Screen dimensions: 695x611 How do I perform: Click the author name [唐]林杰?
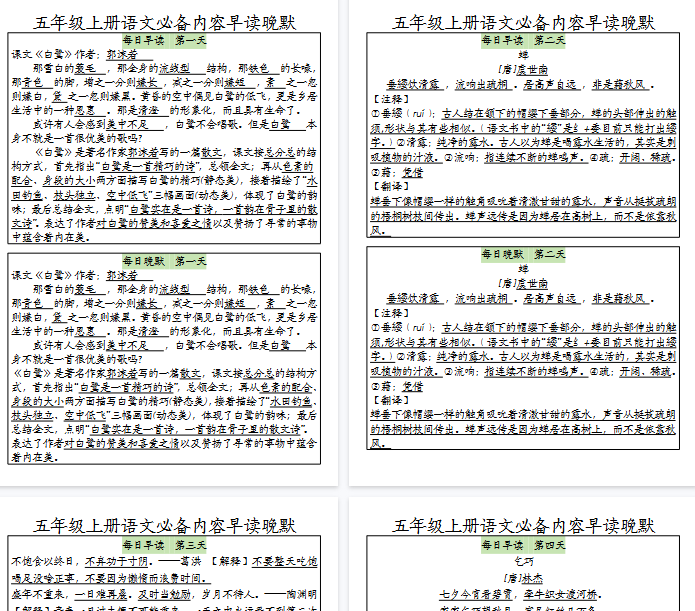524,576
